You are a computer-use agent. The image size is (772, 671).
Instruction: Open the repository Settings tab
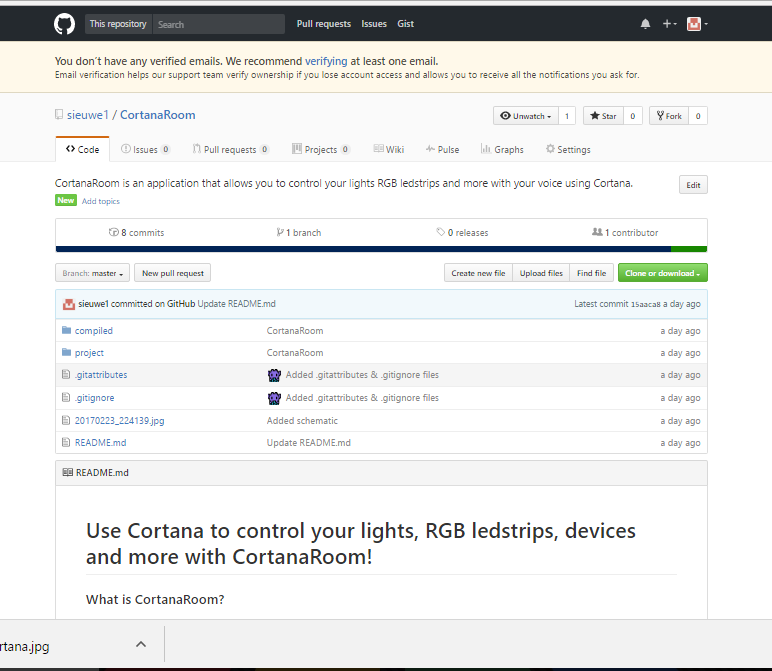pos(568,149)
